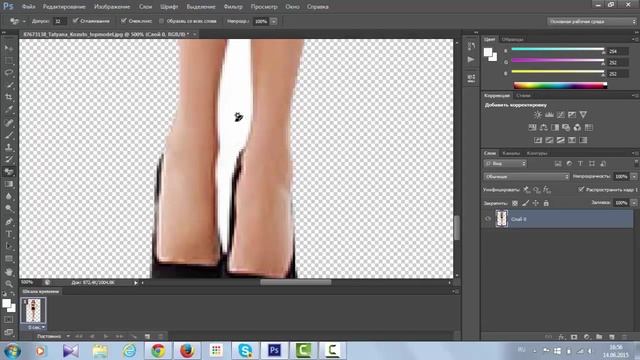The height and width of the screenshot is (360, 640).
Task: Hide Слой 0 with the eye icon
Action: [488, 219]
